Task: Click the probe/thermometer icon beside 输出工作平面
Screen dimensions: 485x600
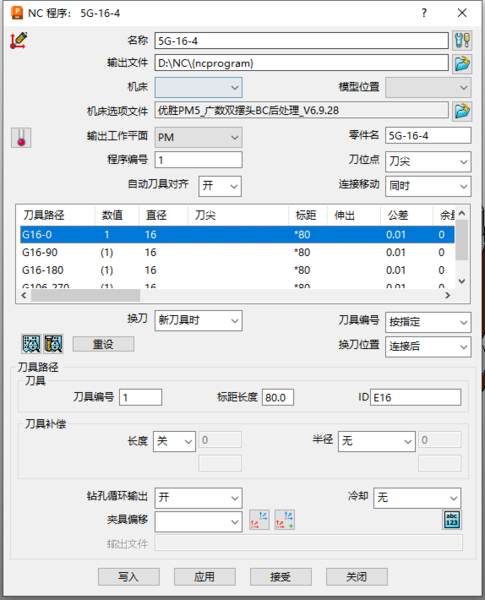Action: (21, 138)
